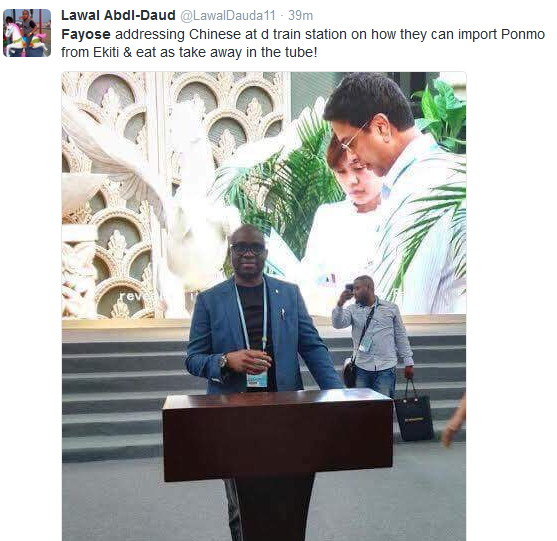
Task: Click the bold Fayose keyword in tweet
Action: tap(86, 34)
